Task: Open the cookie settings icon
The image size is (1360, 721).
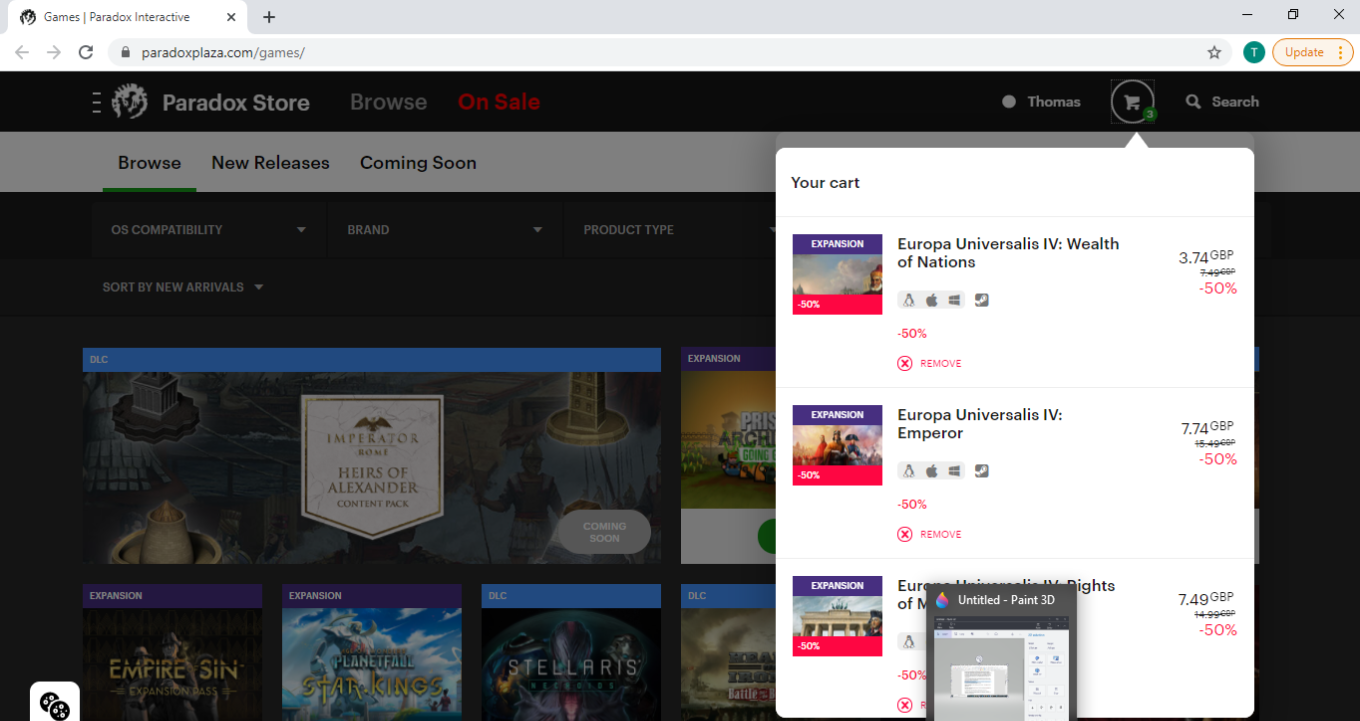Action: [55, 705]
